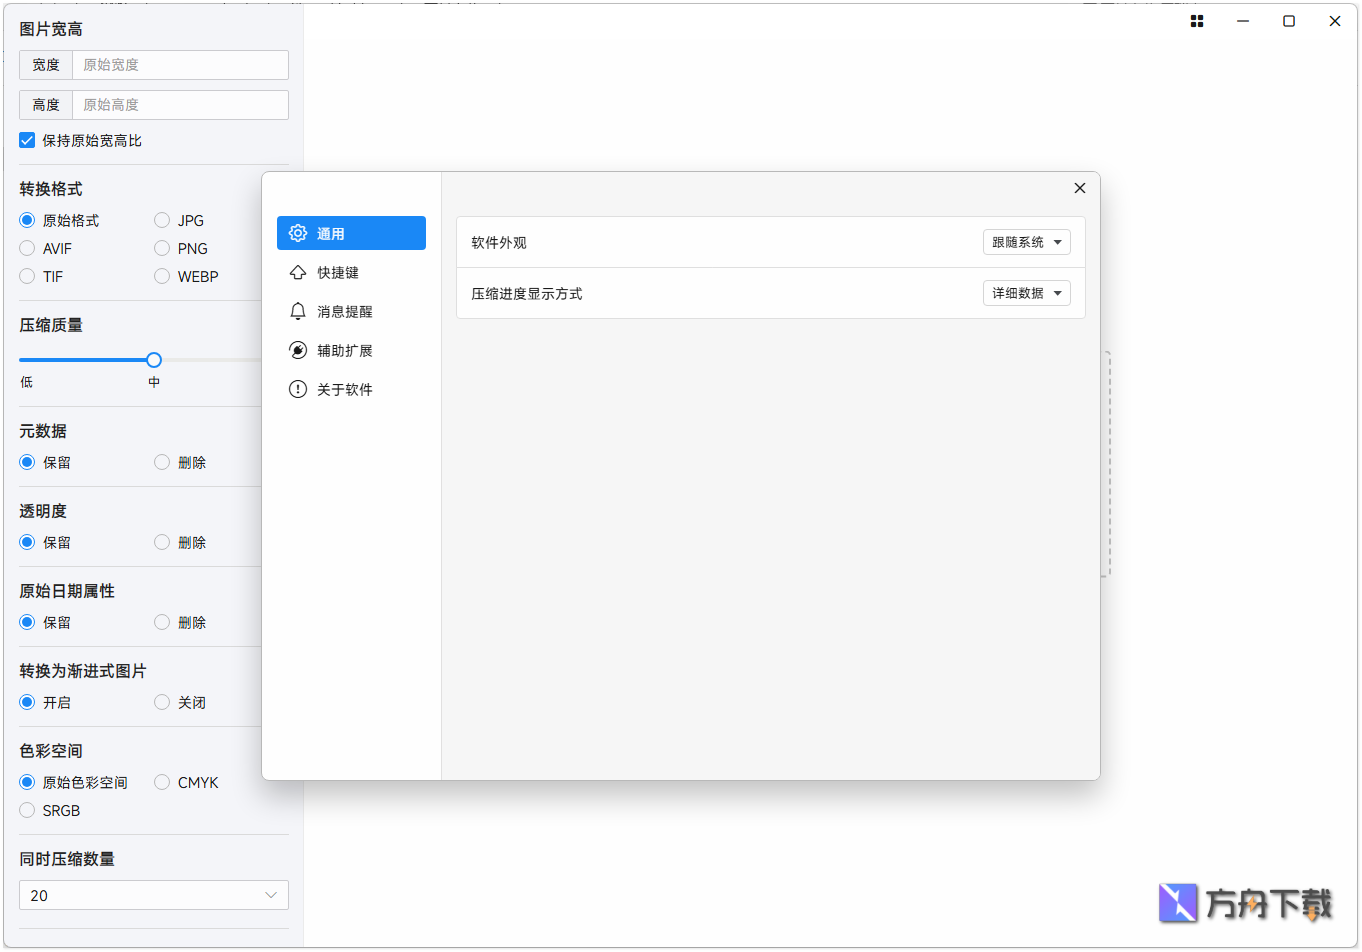
Task: Open the 同时压缩数量 dropdown showing 20
Action: pyautogui.click(x=153, y=895)
